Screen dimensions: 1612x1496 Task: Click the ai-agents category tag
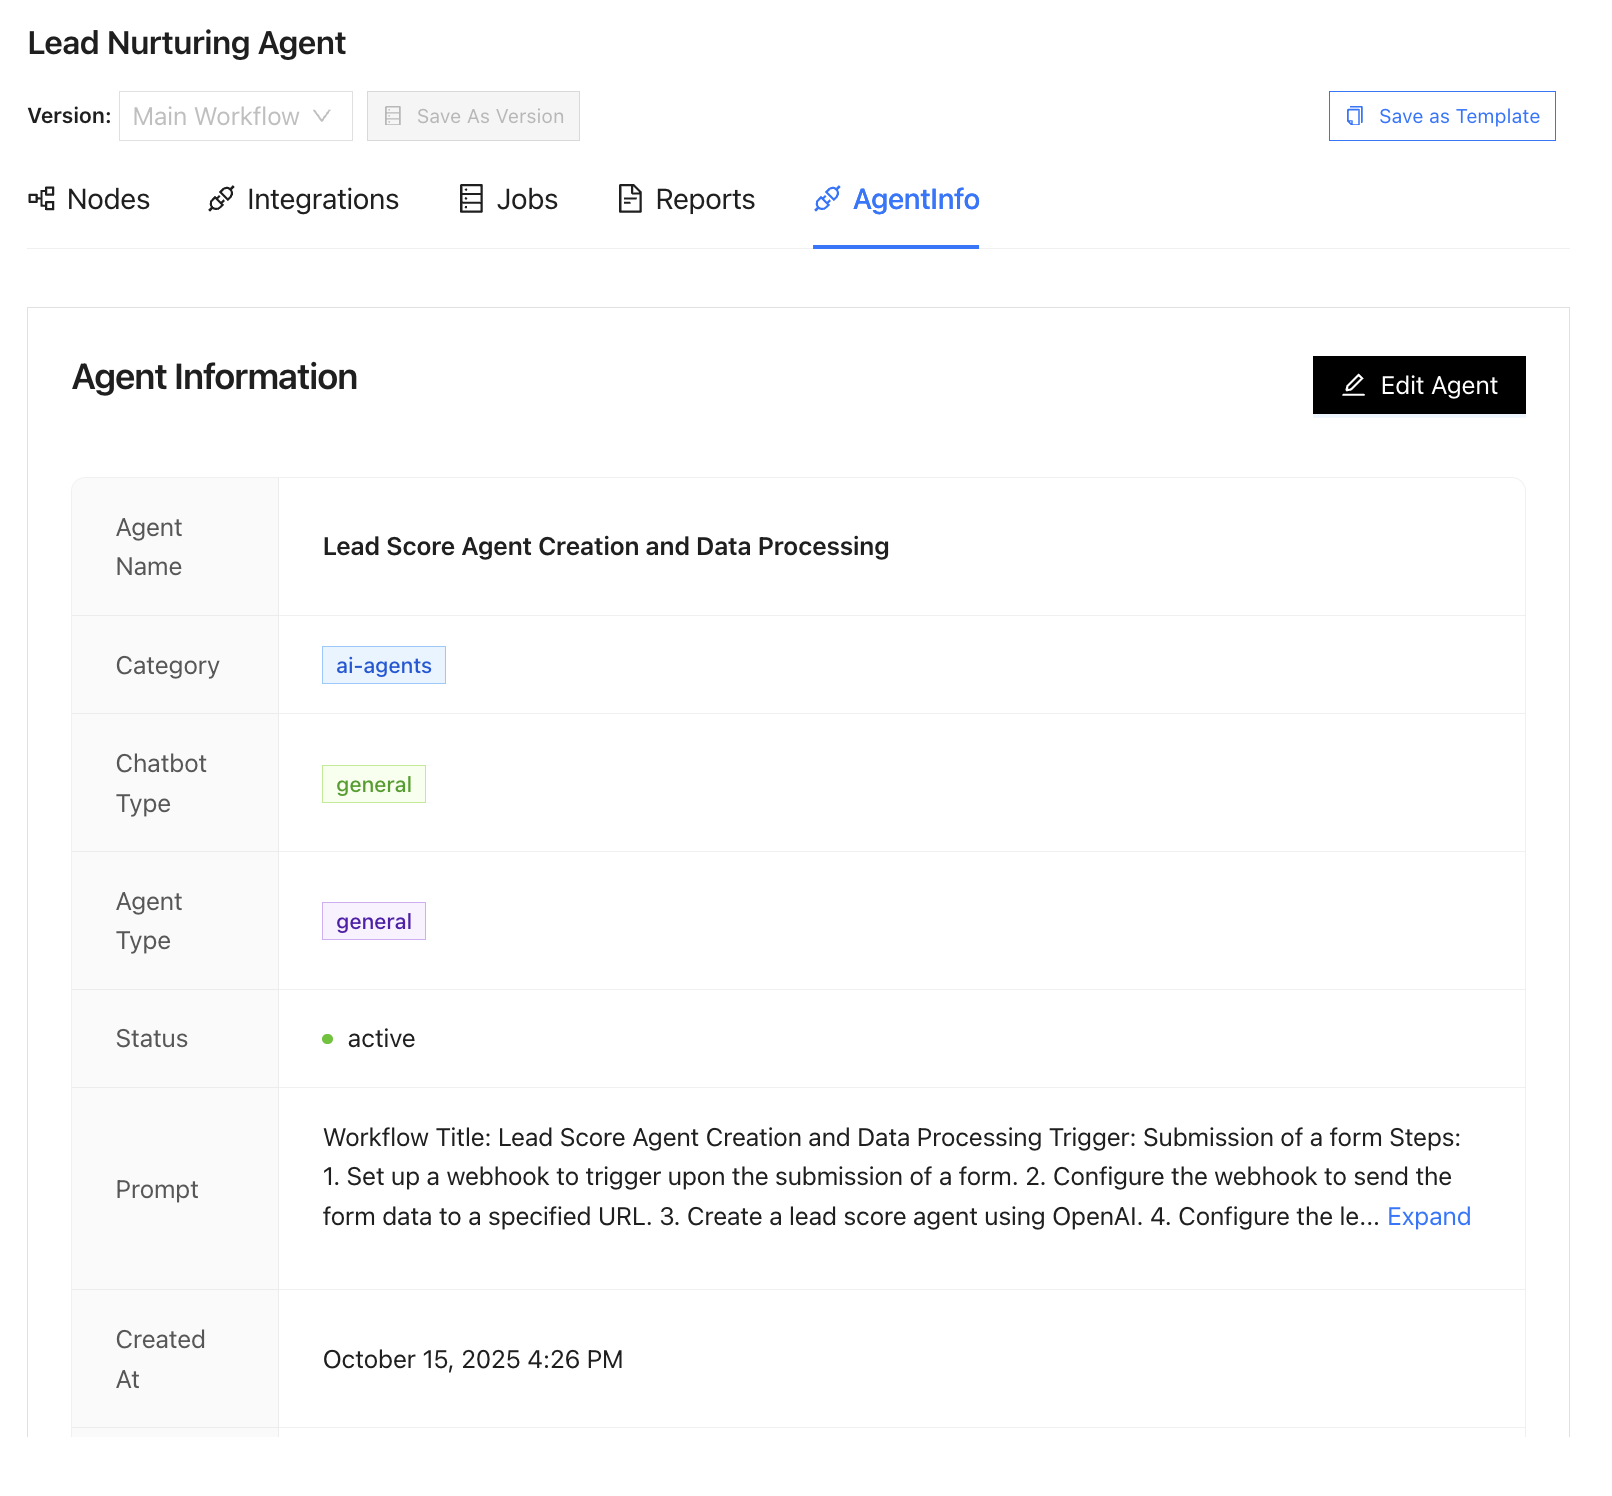(384, 666)
